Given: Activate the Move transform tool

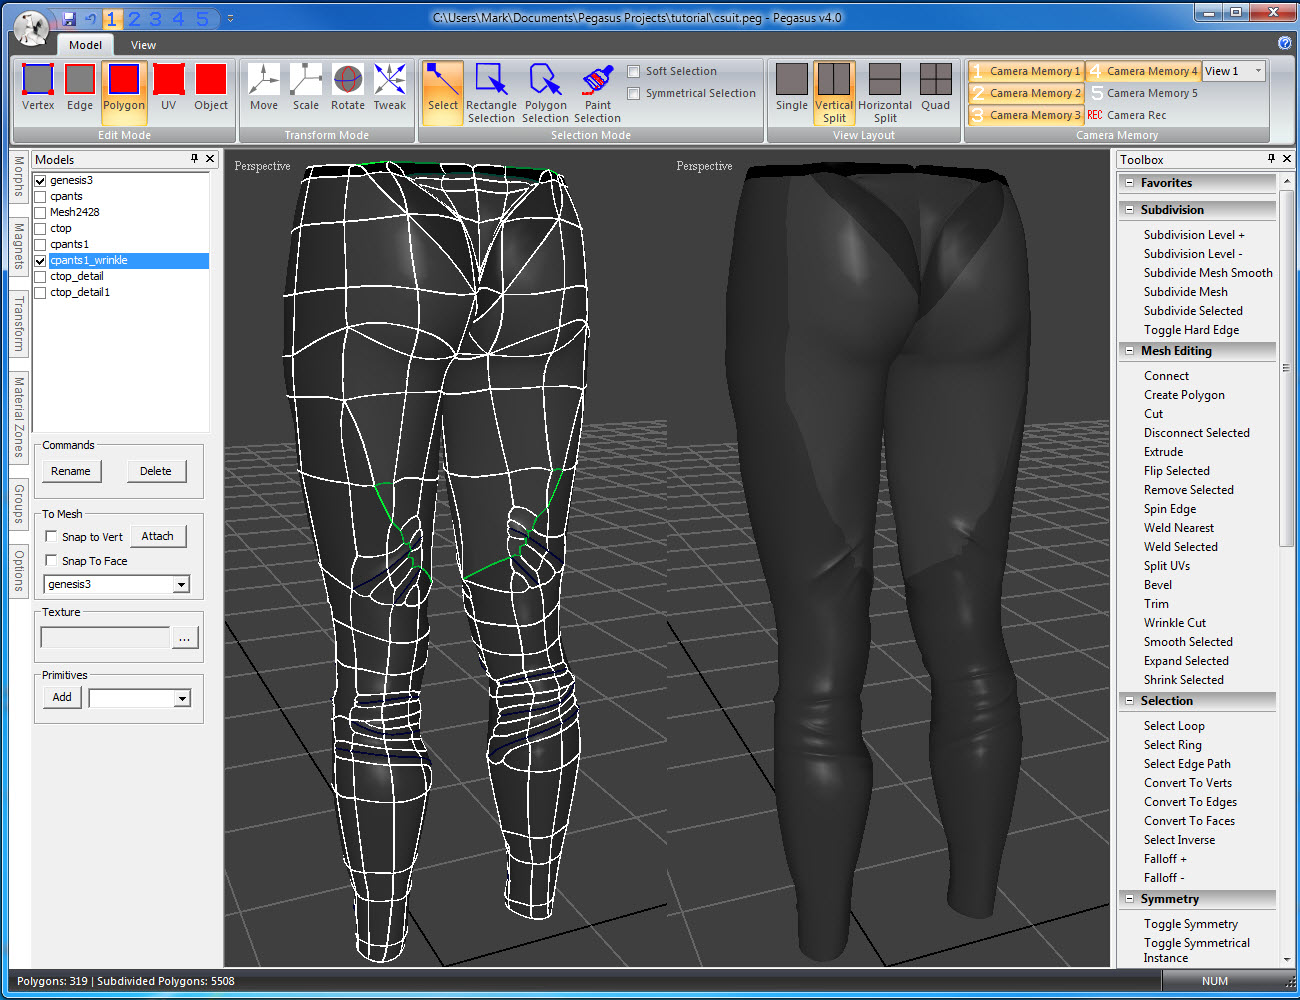Looking at the screenshot, I should click(264, 88).
